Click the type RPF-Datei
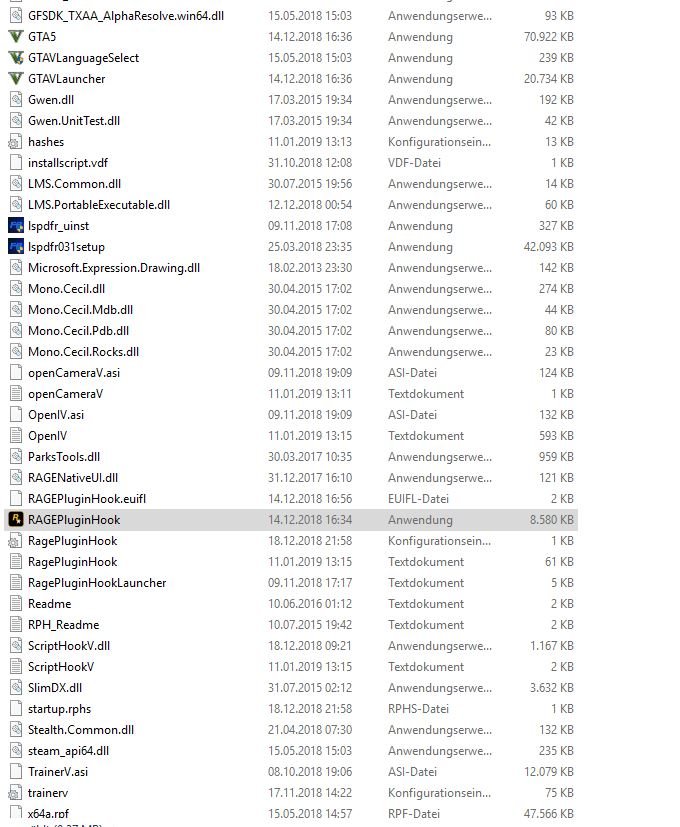Viewport: 680px width, 827px height. pyautogui.click(x=414, y=814)
